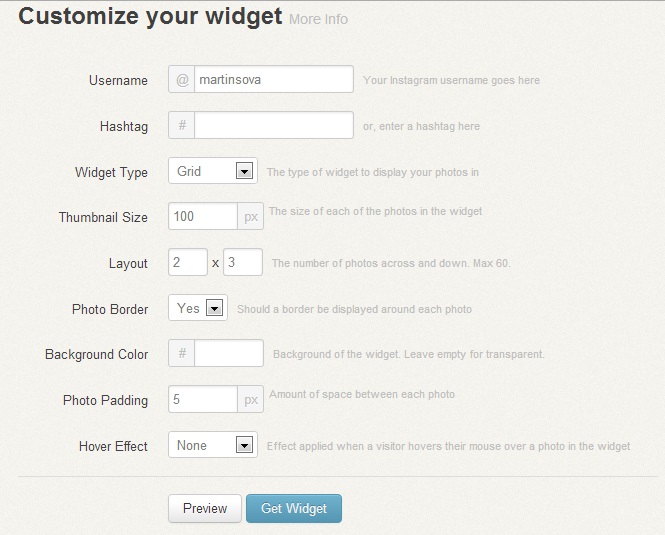Open the Photo Border Yes dropdown

[x=198, y=308]
